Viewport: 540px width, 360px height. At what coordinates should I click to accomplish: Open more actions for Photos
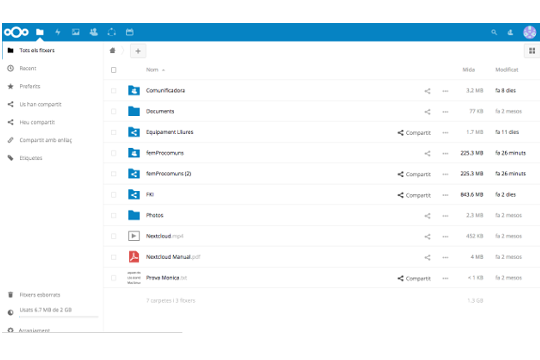(x=445, y=216)
